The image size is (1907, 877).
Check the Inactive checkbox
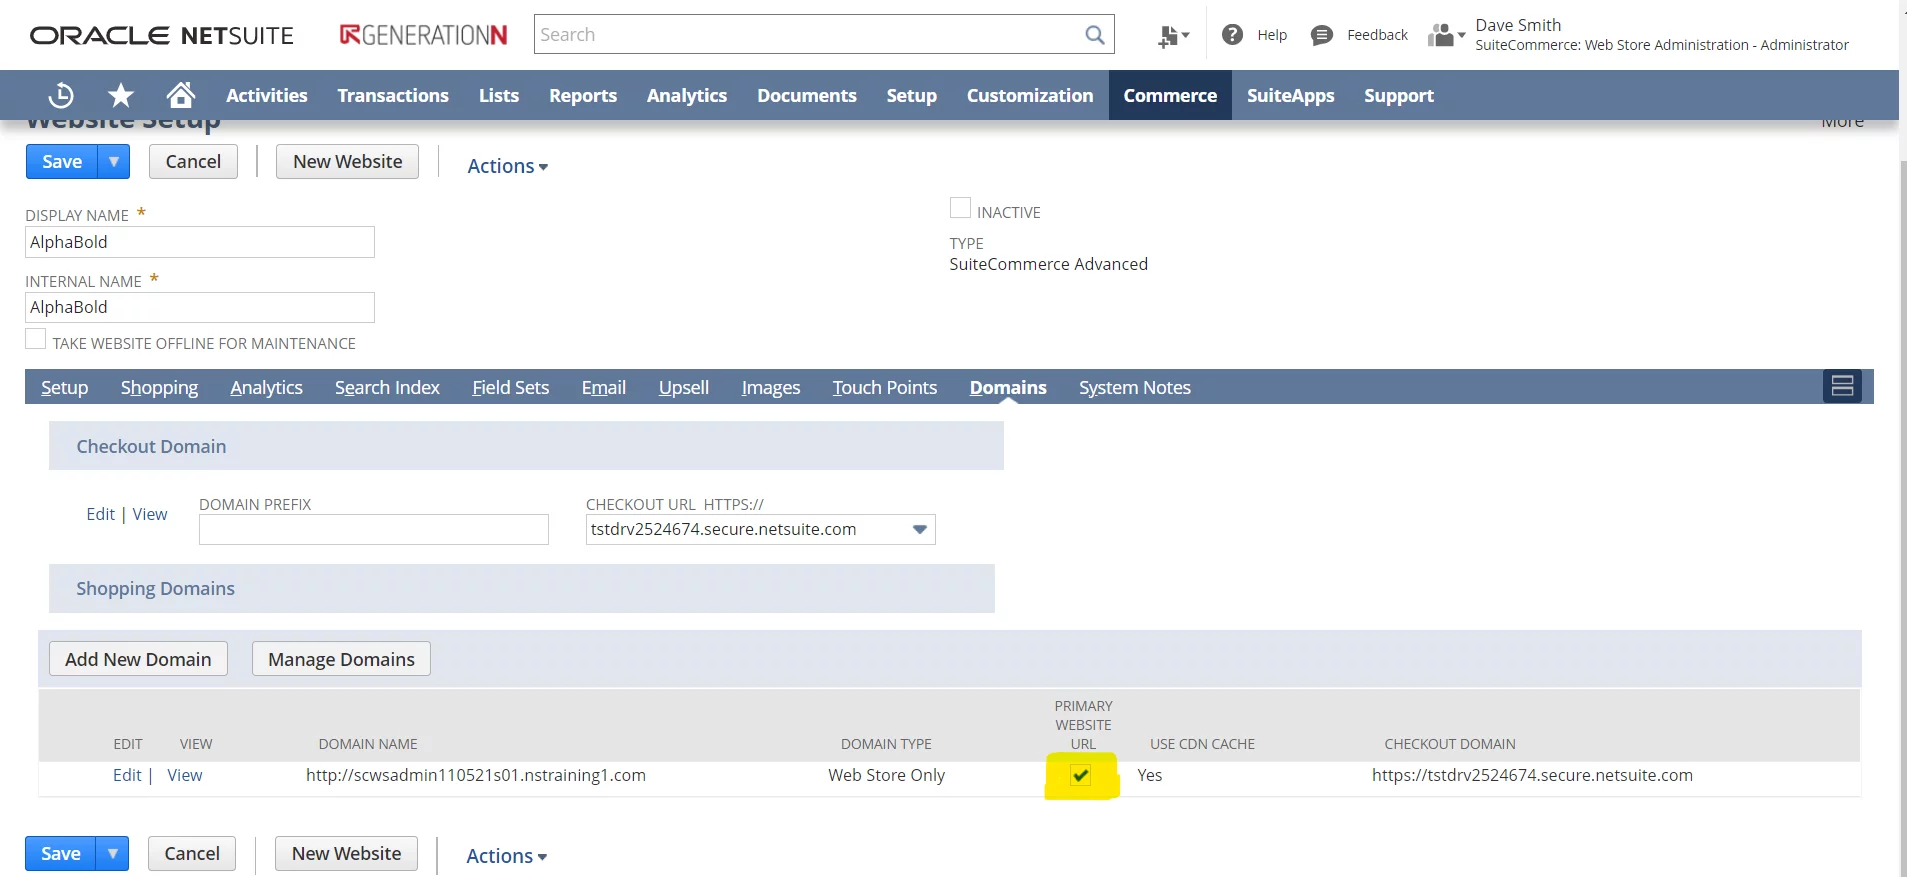pyautogui.click(x=960, y=208)
